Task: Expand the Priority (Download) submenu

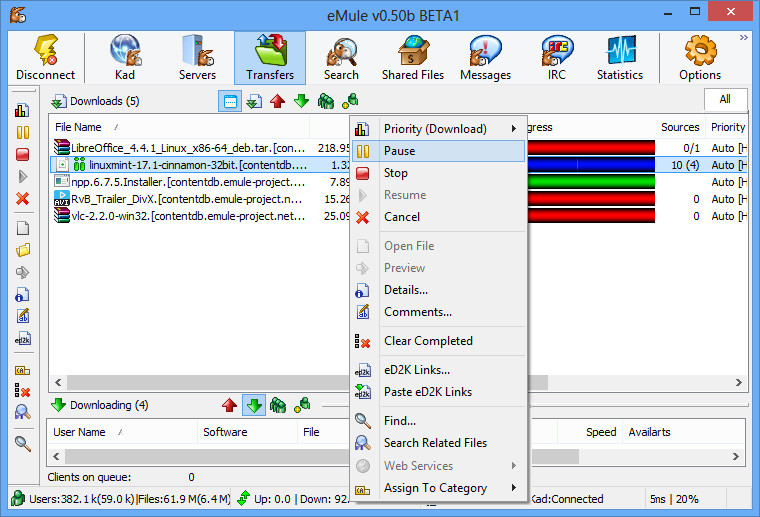Action: click(436, 129)
